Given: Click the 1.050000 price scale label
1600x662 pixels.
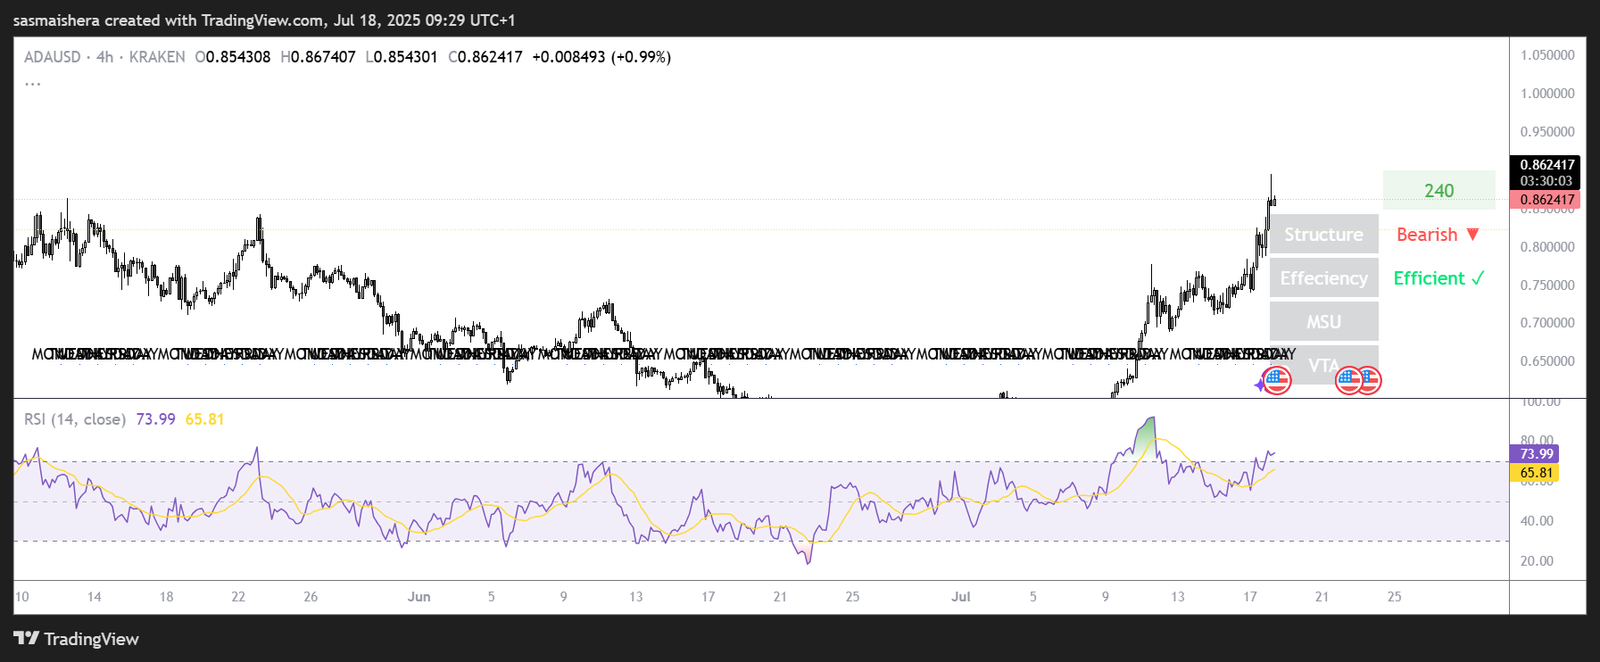Looking at the screenshot, I should 1547,55.
